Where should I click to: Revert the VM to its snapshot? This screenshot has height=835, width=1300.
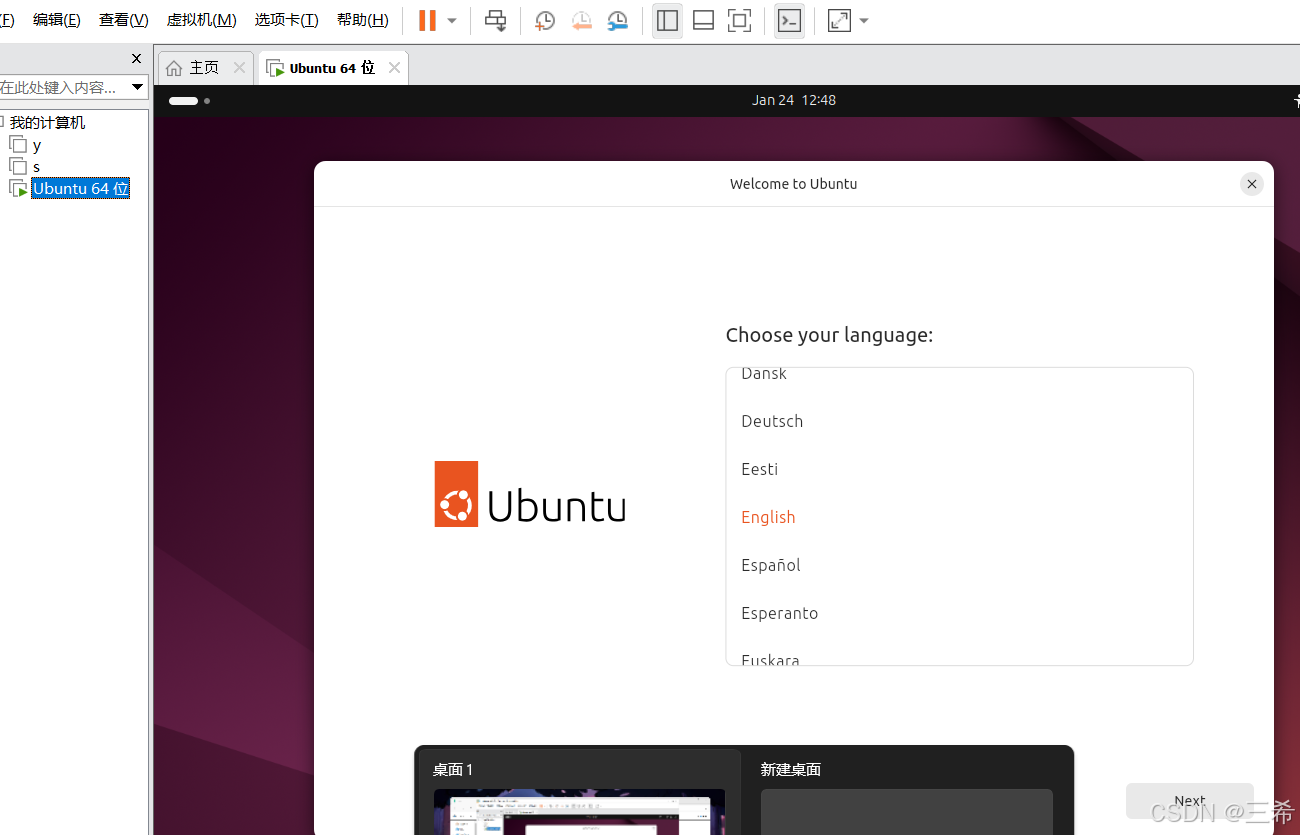coord(581,20)
